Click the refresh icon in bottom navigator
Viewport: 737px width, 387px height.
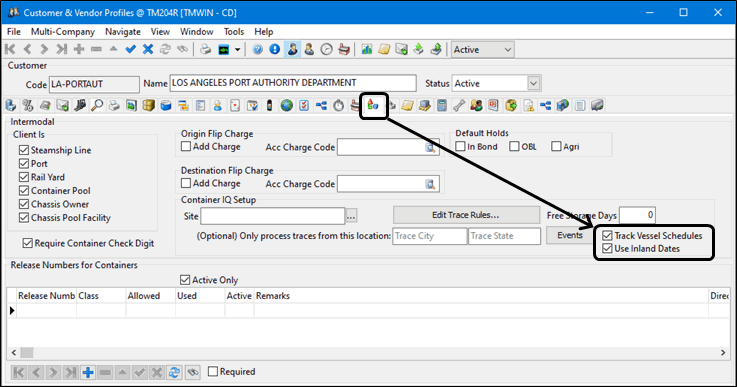[x=174, y=372]
